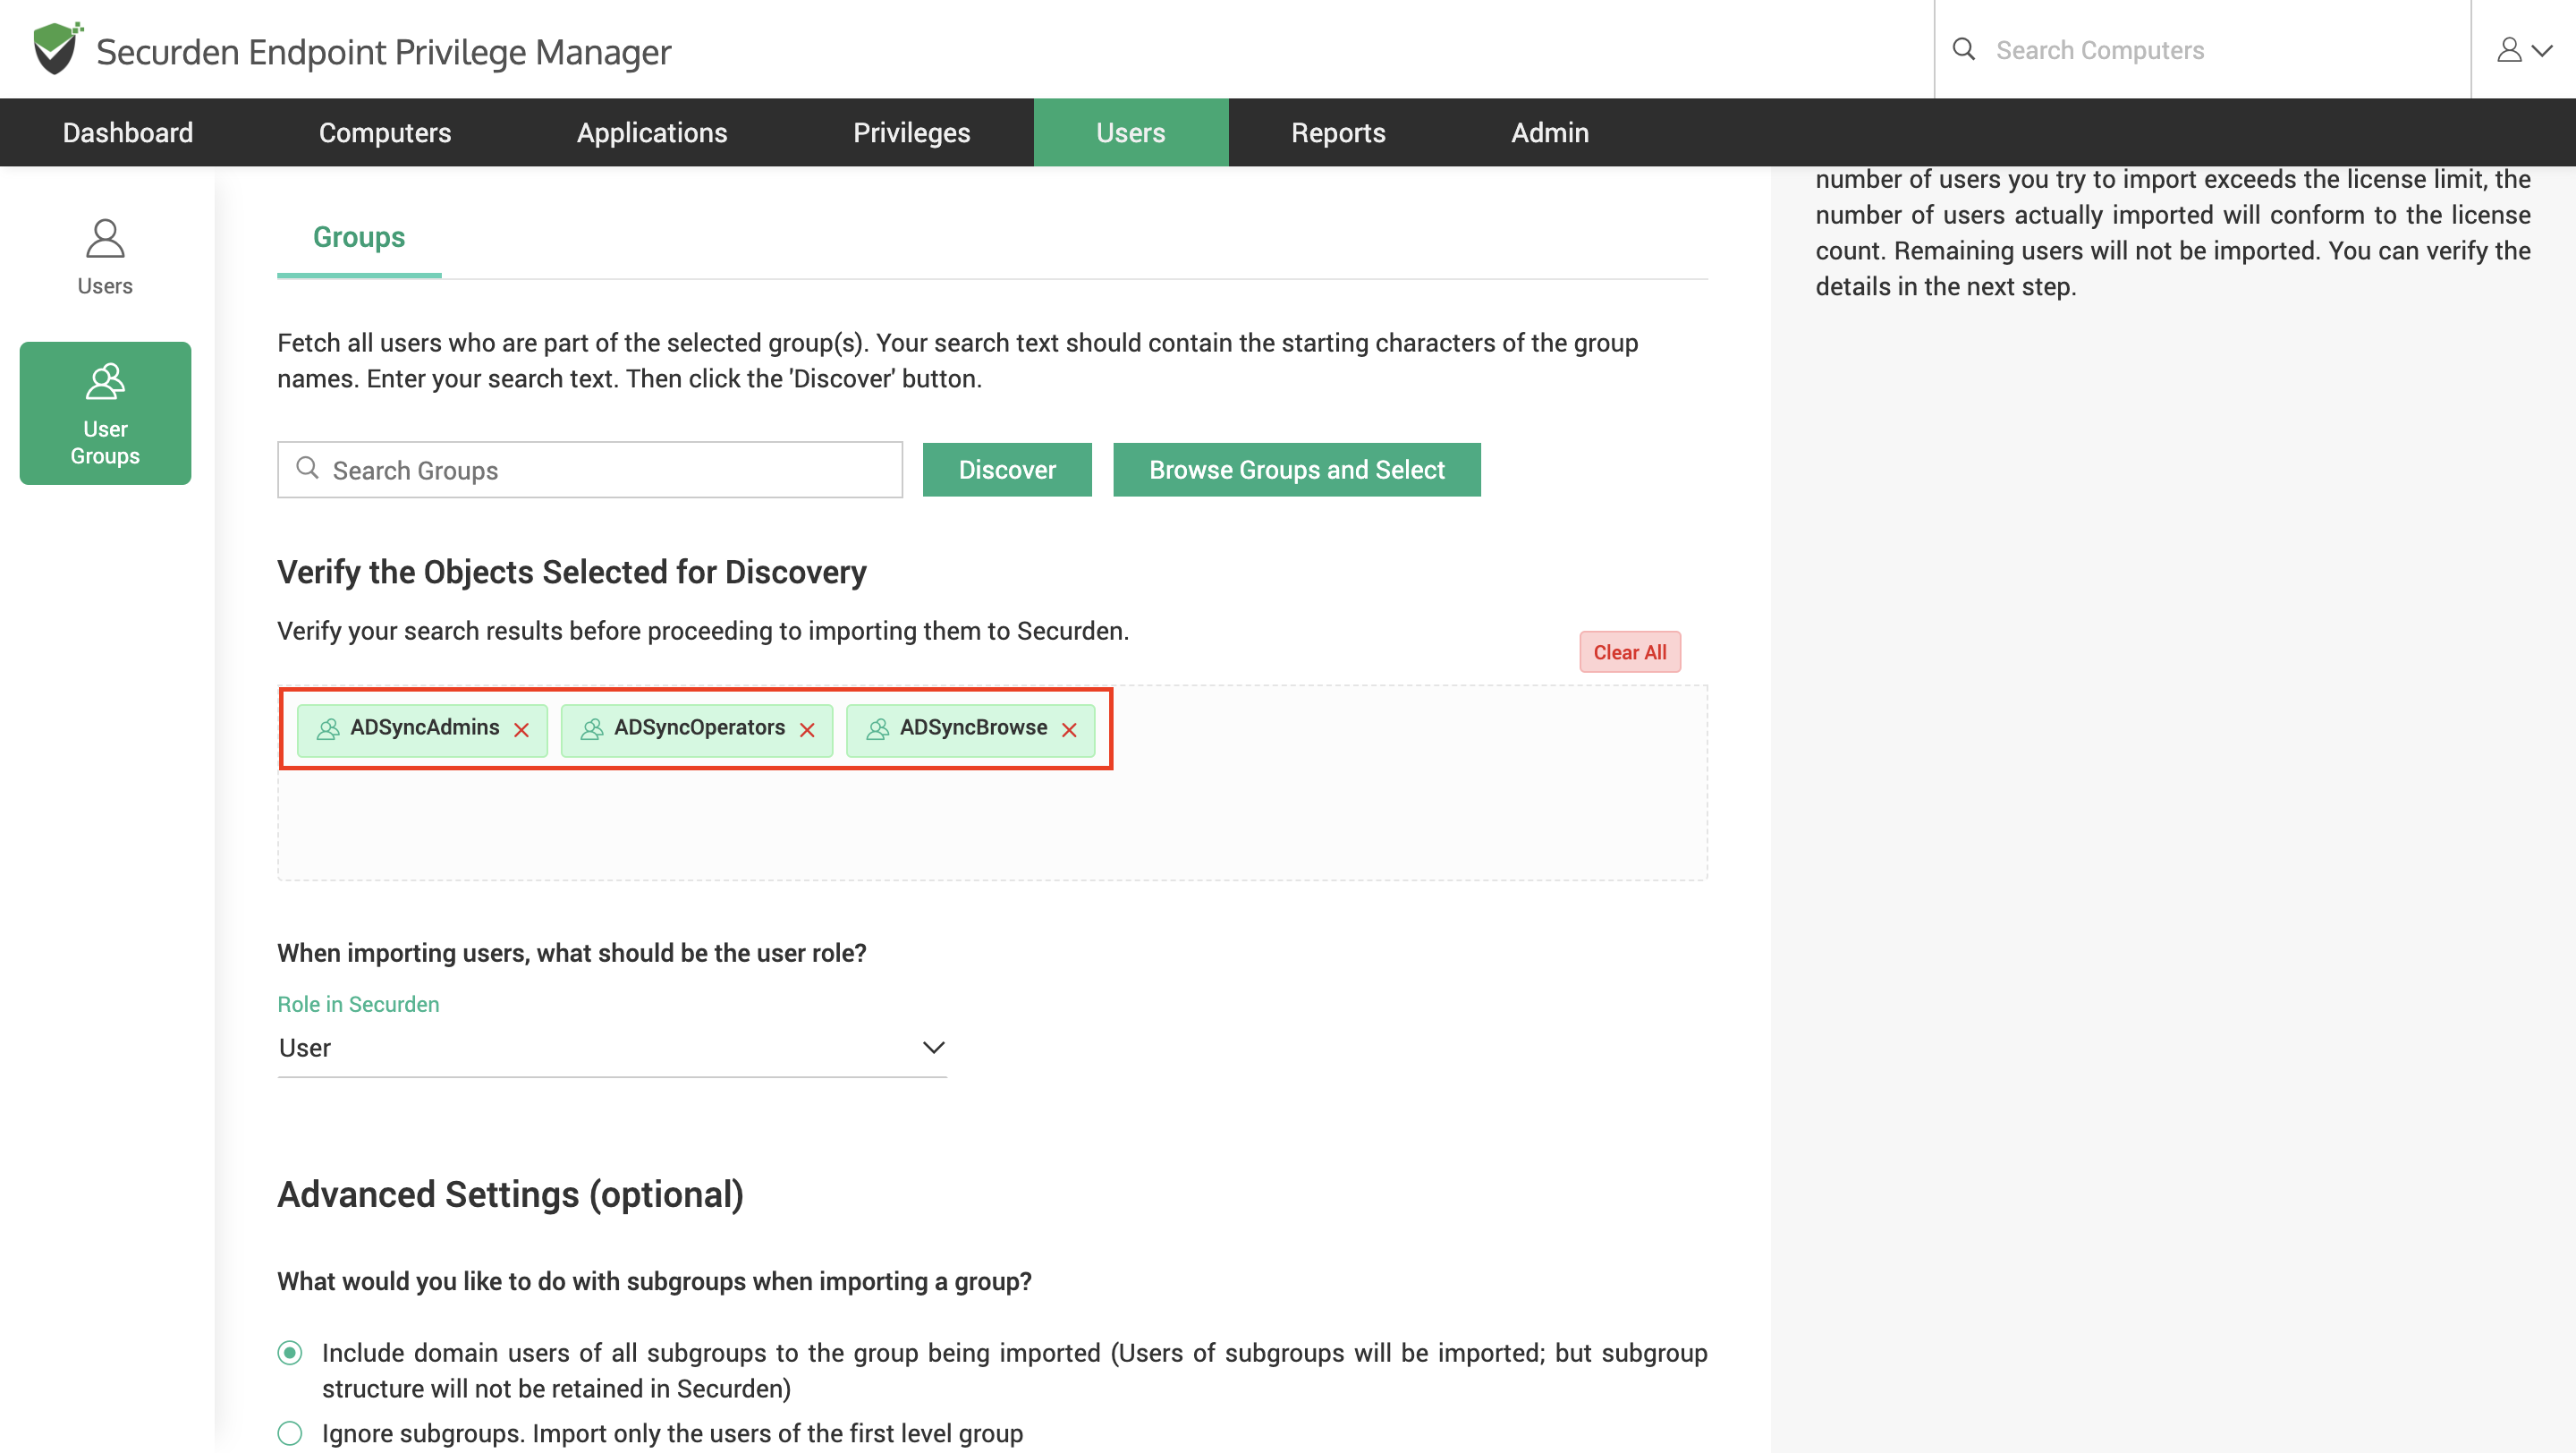The height and width of the screenshot is (1453, 2576).
Task: Open the Role in Securden dropdown
Action: (x=612, y=1047)
